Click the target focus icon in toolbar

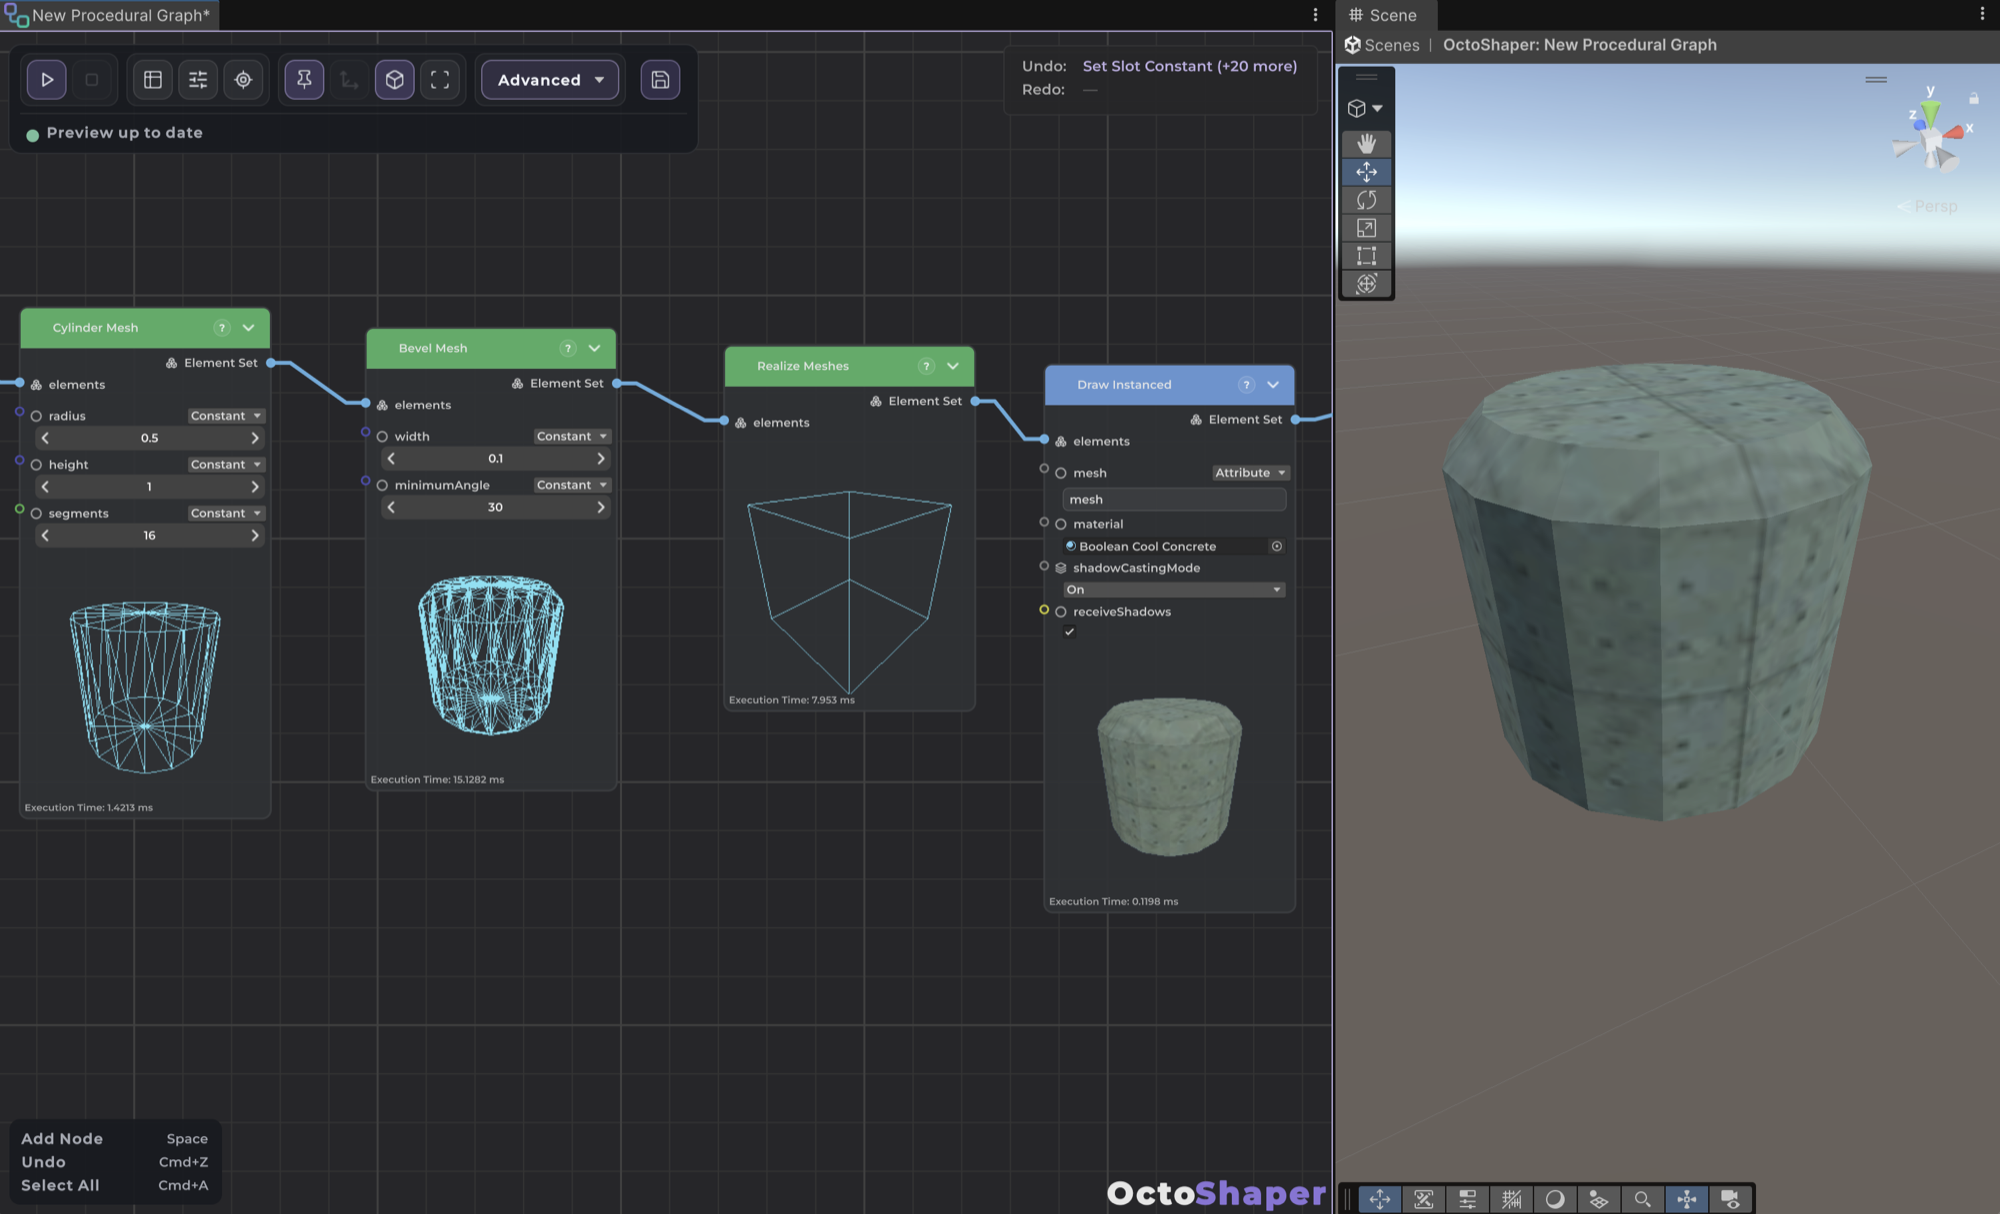pos(243,80)
